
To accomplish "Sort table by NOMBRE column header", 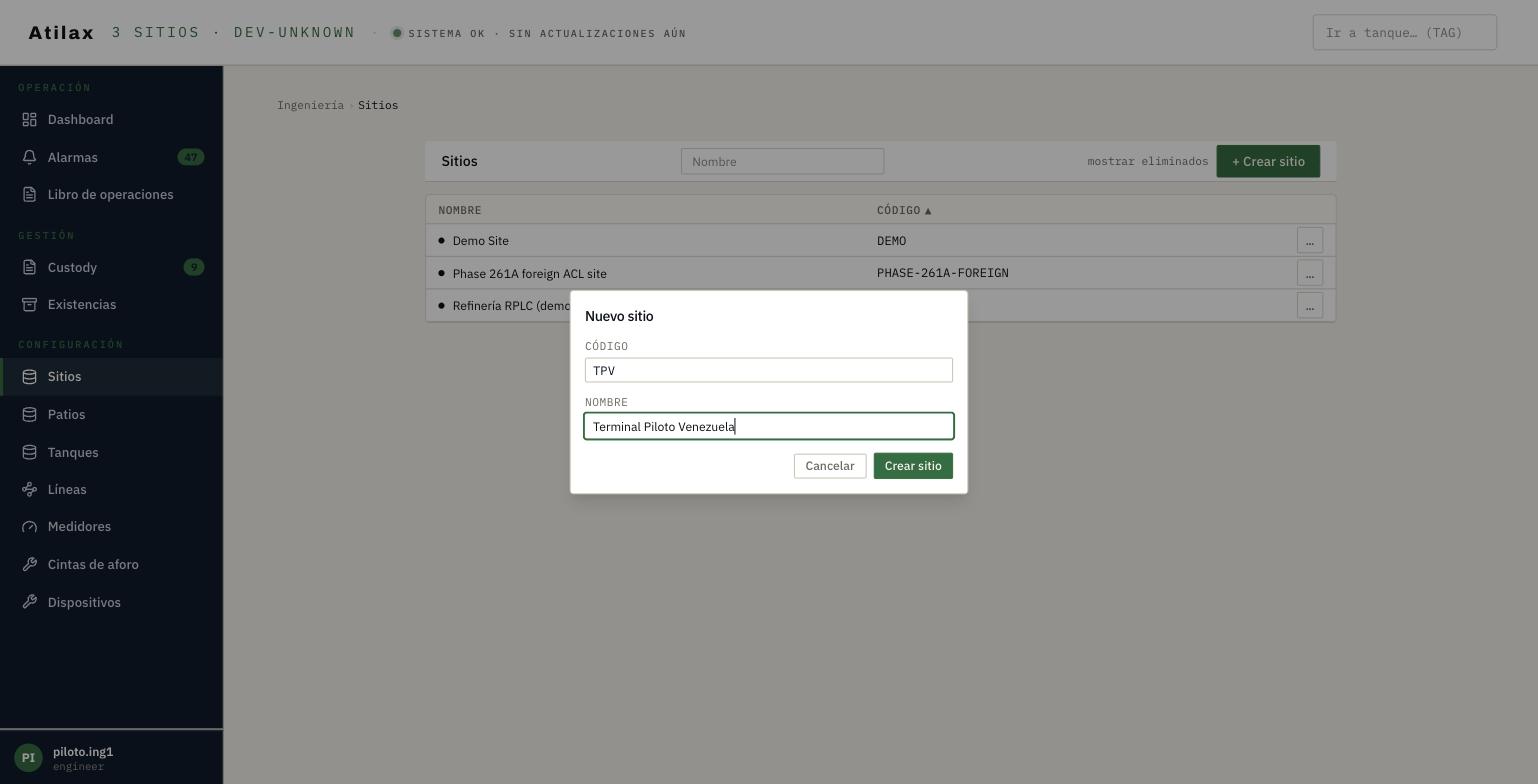I will (460, 210).
